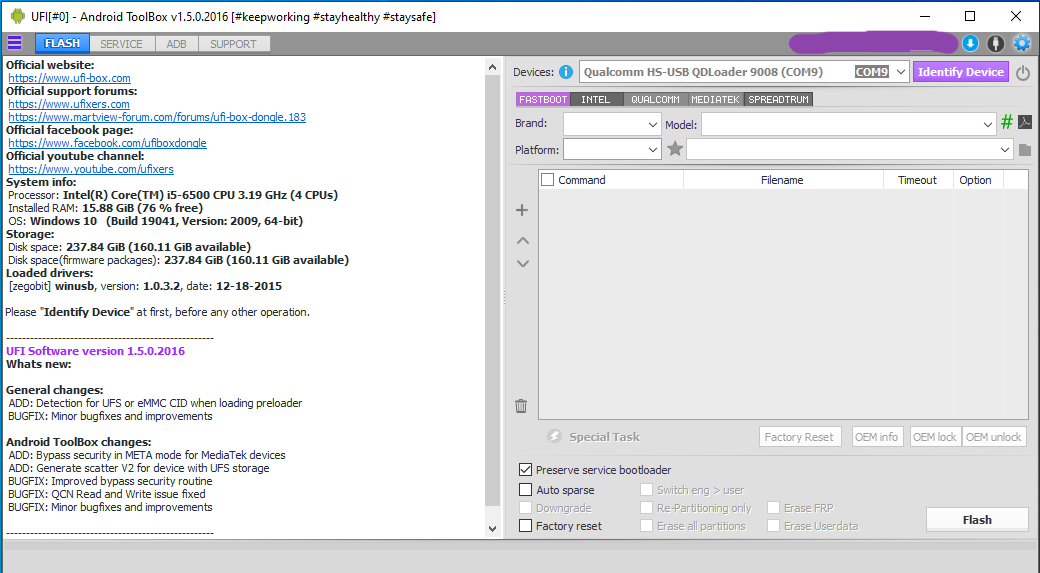Click the power icon beside Identify Device
The height and width of the screenshot is (573, 1040).
coord(1023,72)
